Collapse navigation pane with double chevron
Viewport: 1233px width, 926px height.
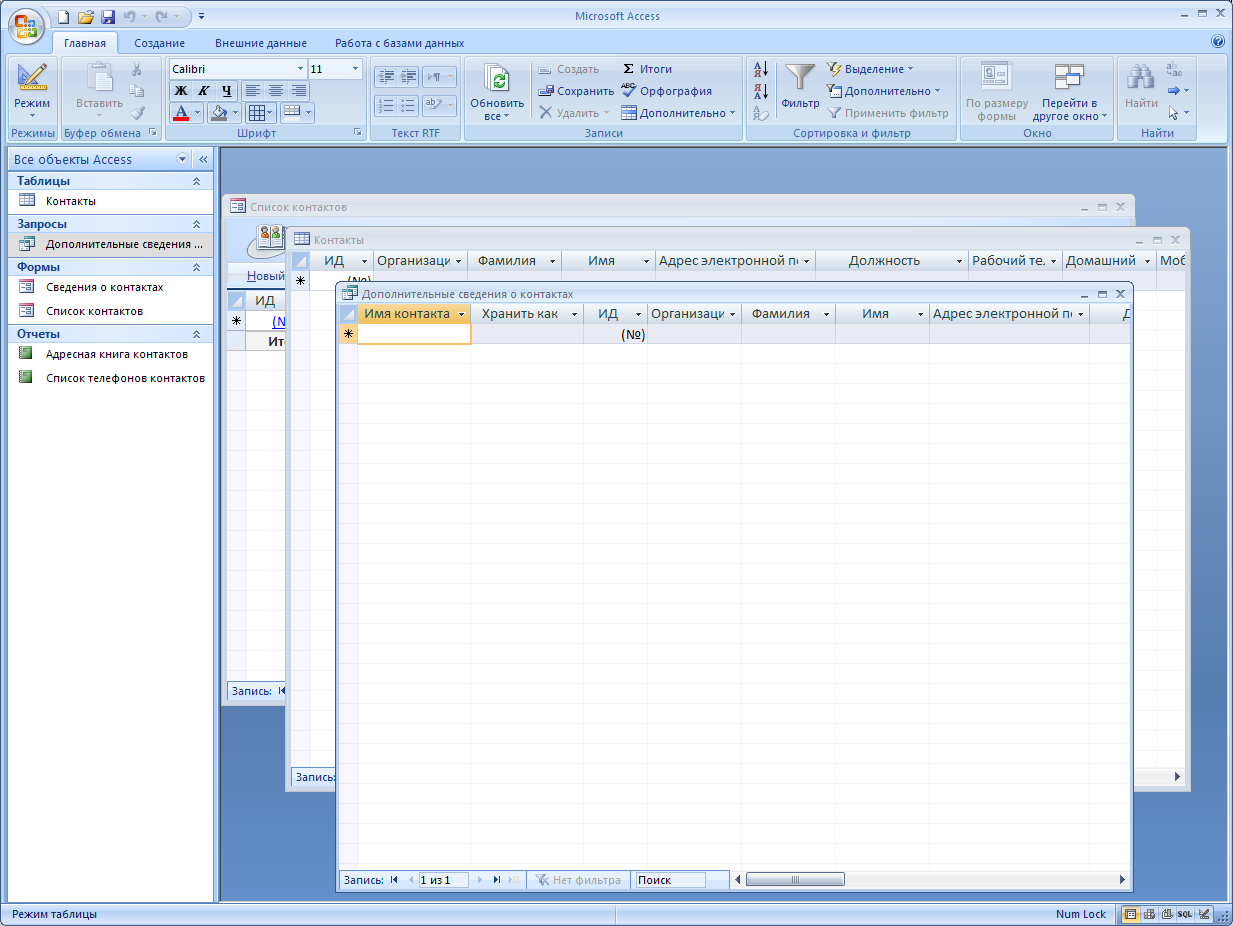tap(202, 159)
